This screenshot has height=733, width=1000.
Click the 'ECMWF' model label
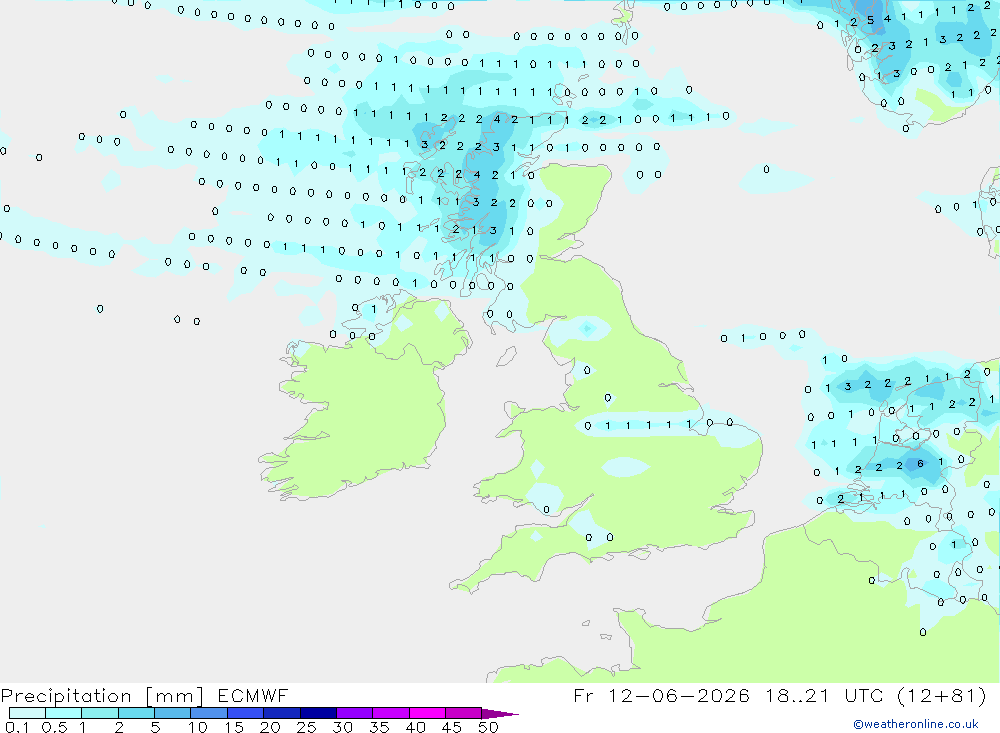click(x=253, y=696)
